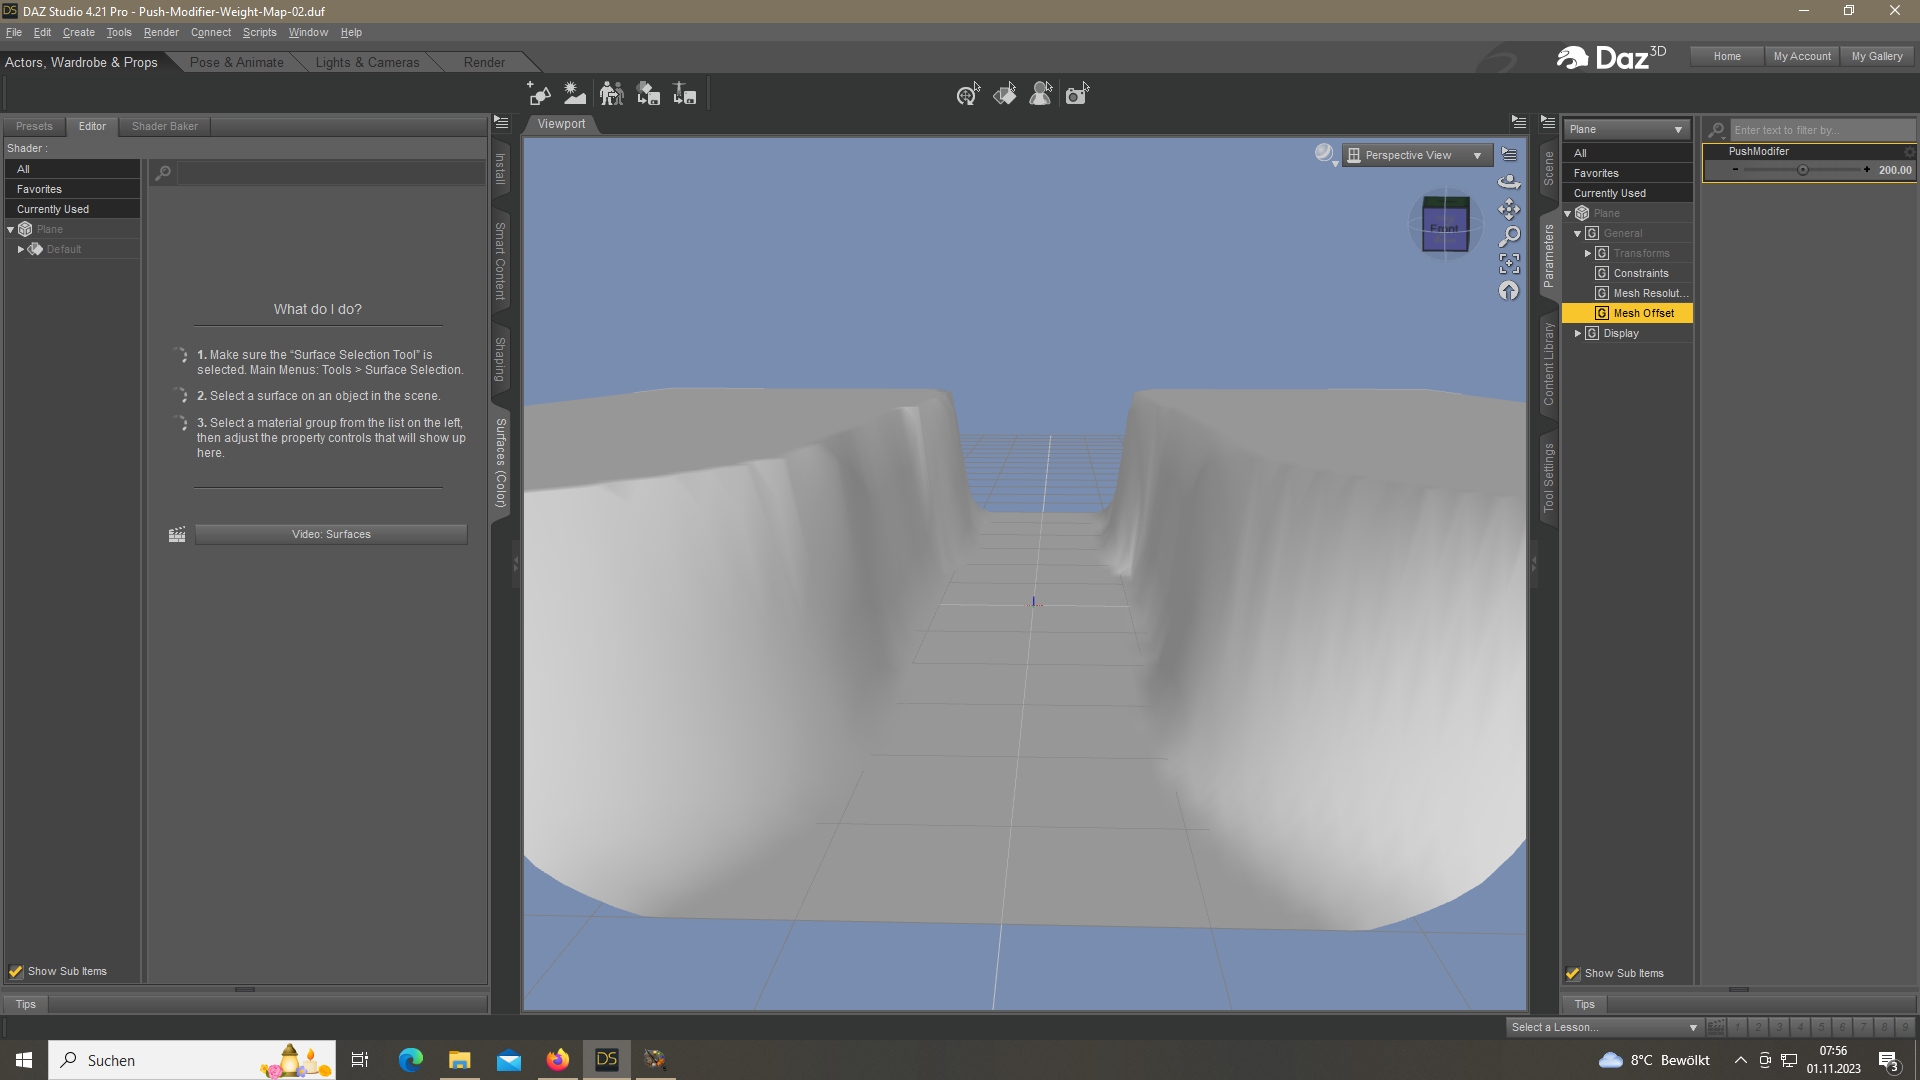This screenshot has height=1080, width=1920.
Task: Click the Create New Primitive toolbar icon
Action: 539,94
